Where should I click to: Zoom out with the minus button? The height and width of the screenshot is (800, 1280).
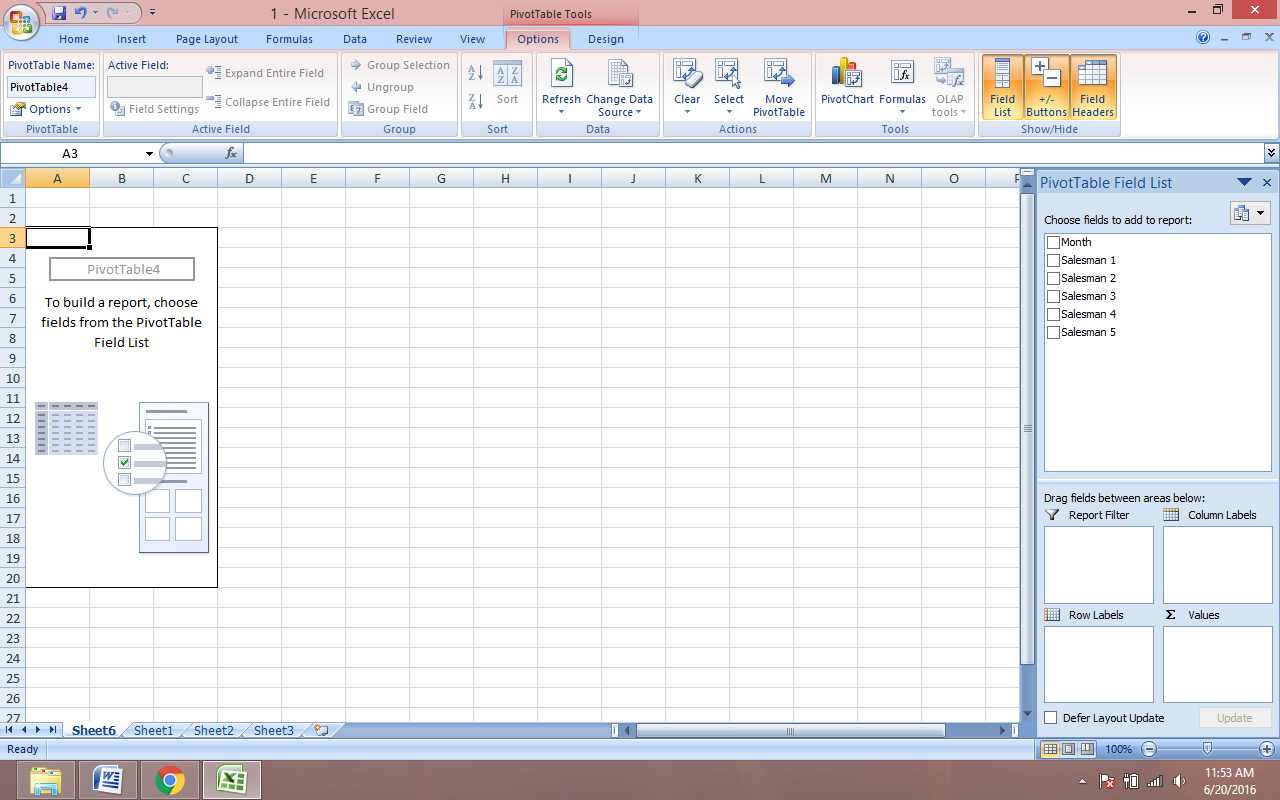1149,749
